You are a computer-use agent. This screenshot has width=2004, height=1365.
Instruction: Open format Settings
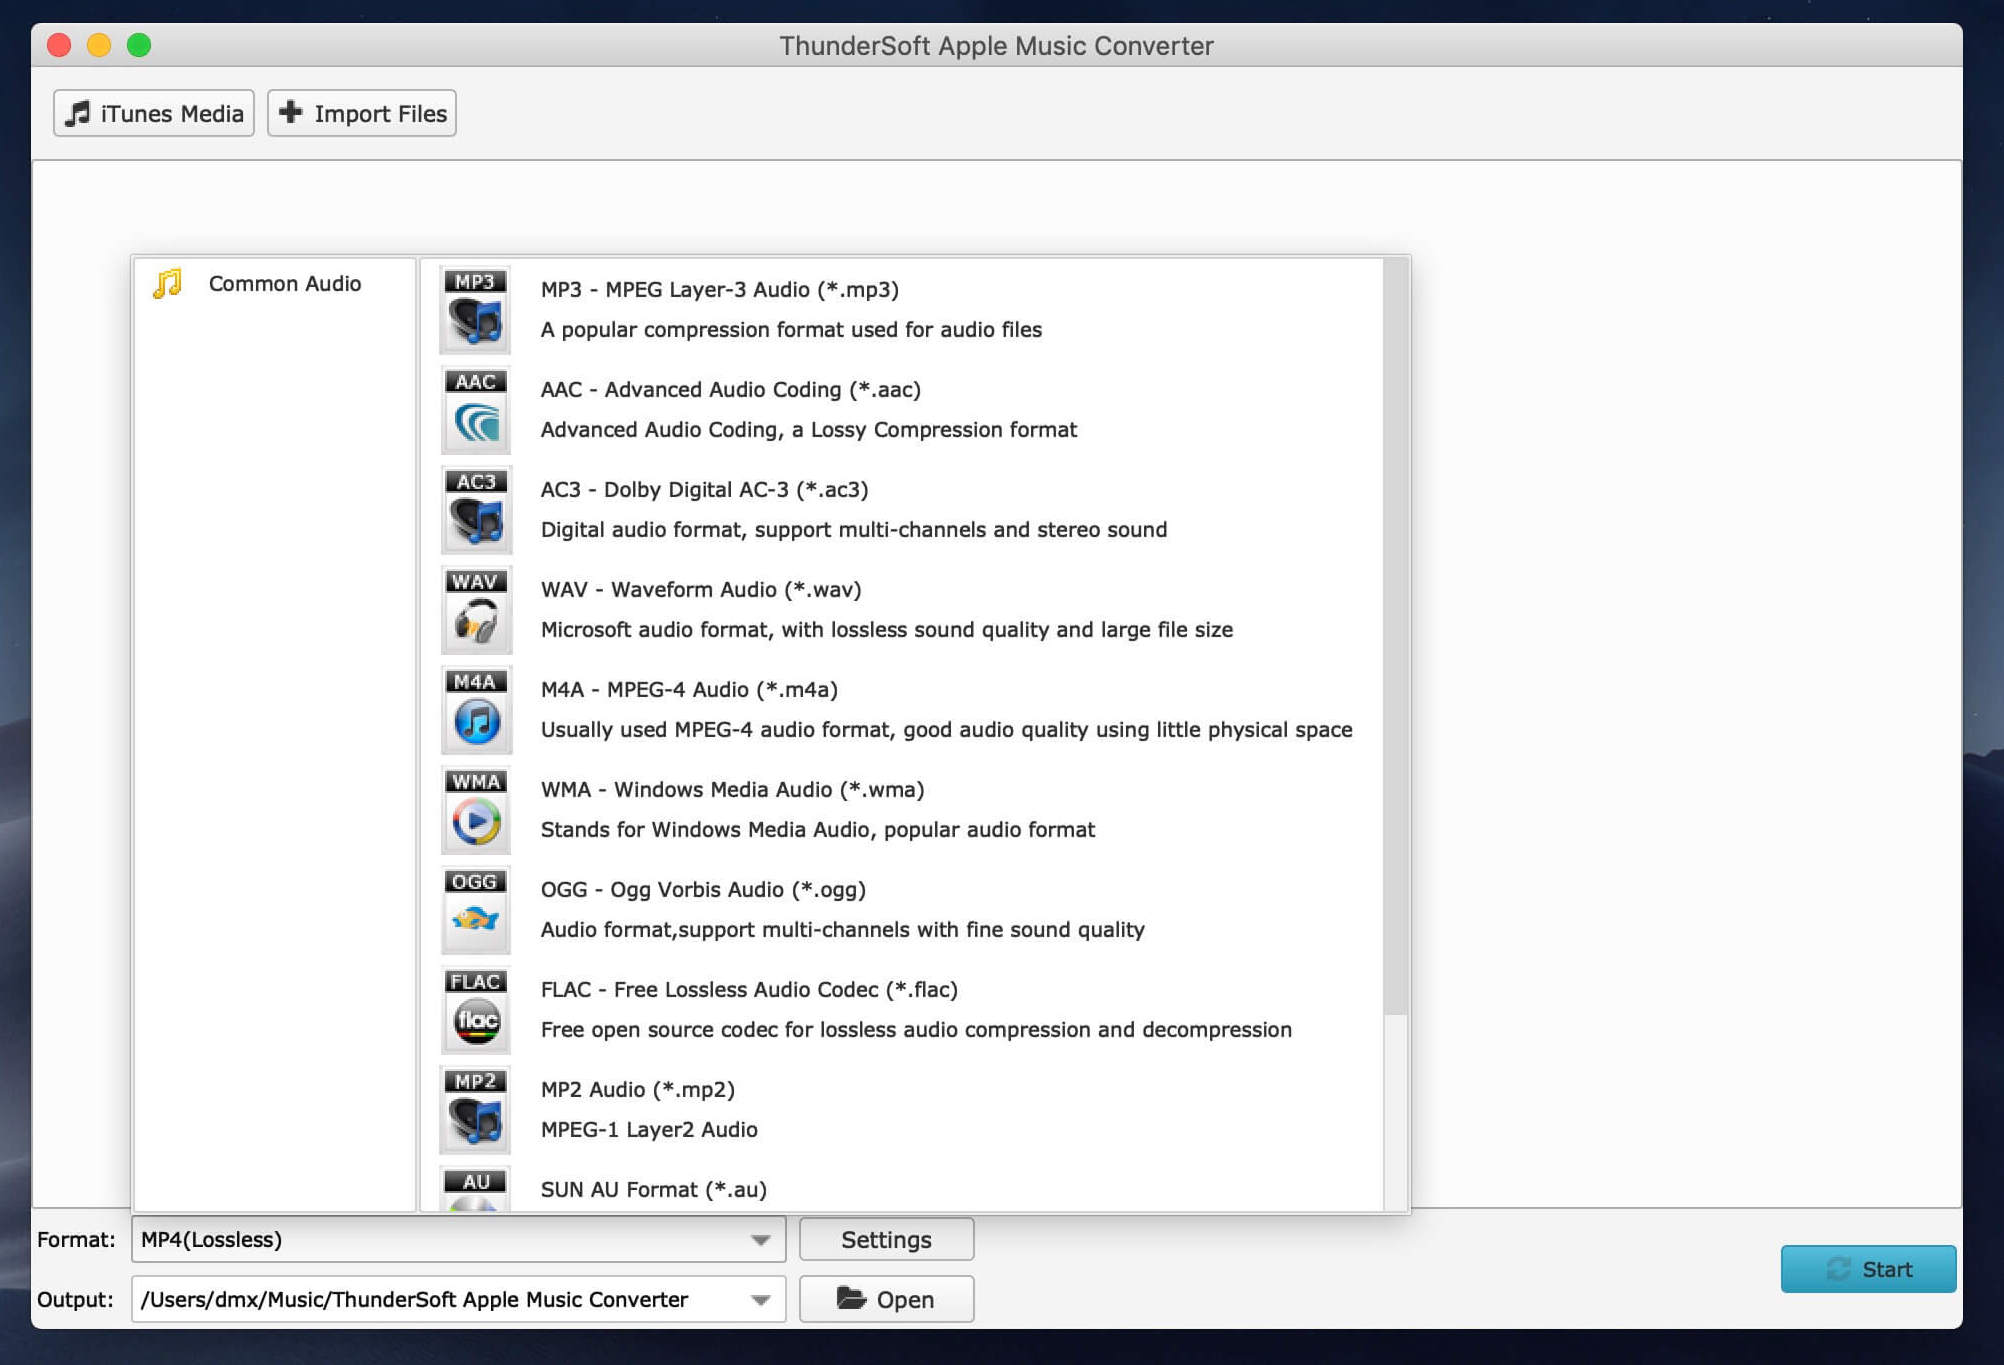pyautogui.click(x=886, y=1239)
